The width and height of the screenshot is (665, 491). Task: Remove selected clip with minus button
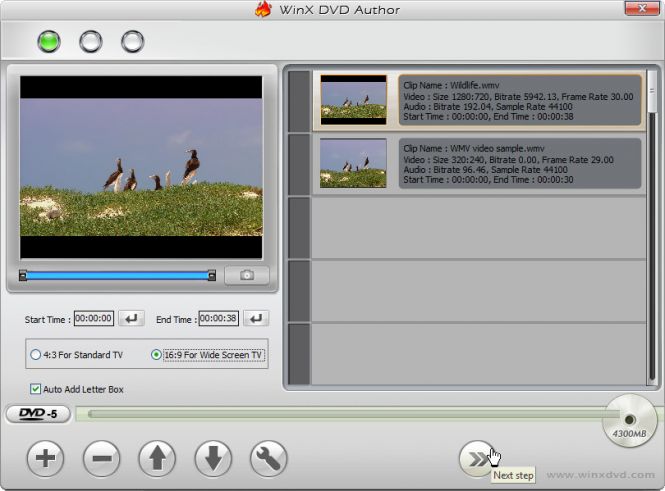101,459
